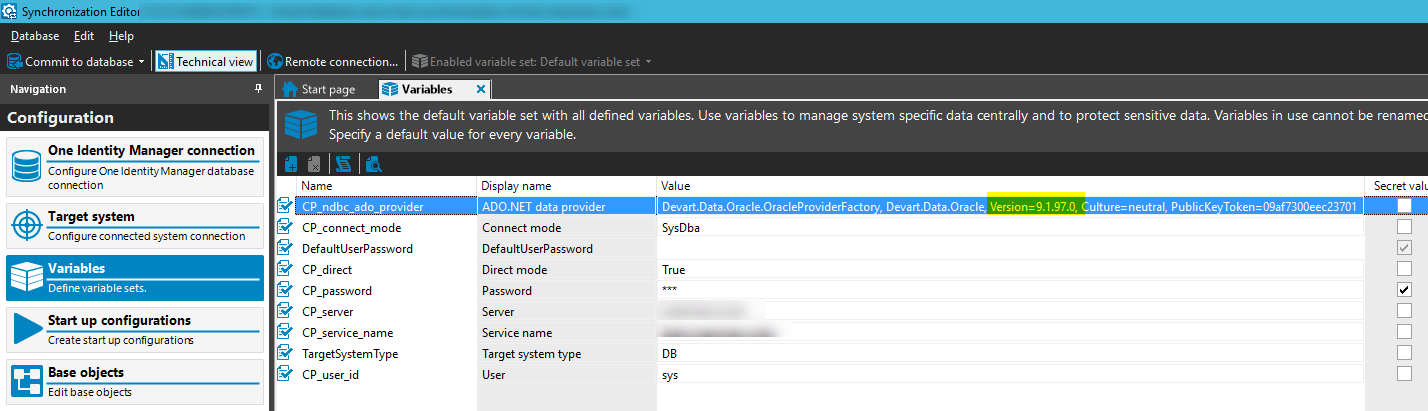The width and height of the screenshot is (1428, 411).
Task: Click the Remote connection toolbar button
Action: point(332,62)
